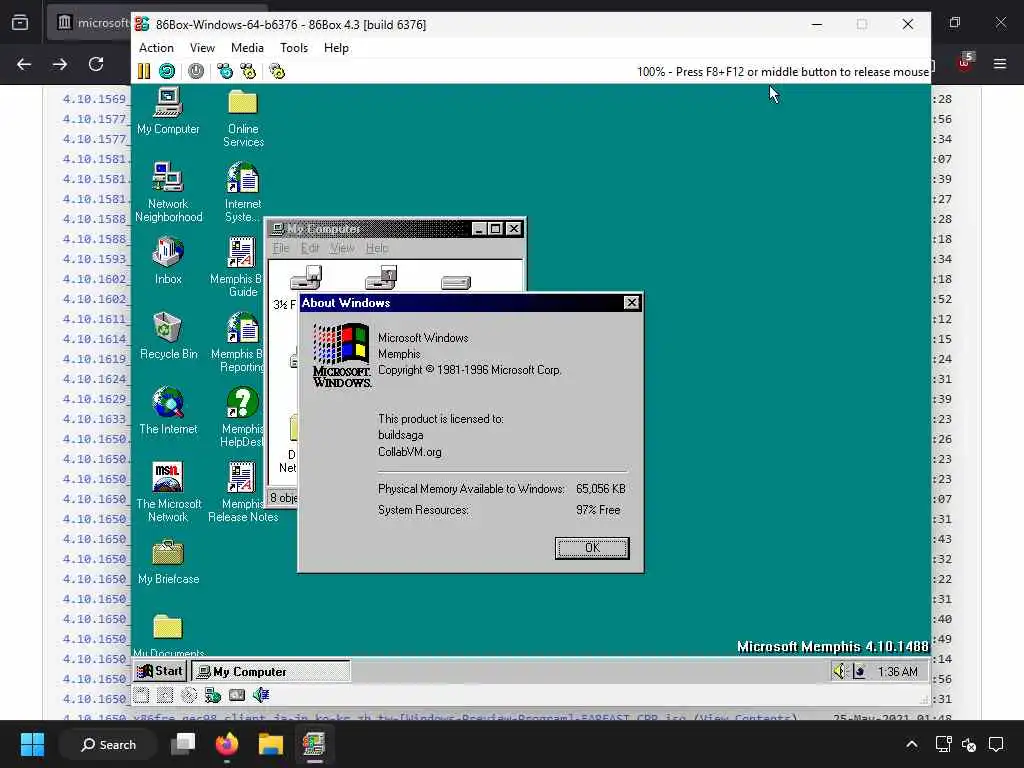Image resolution: width=1024 pixels, height=768 pixels.
Task: Click the gray ACPI shutdown power icon
Action: (x=196, y=71)
